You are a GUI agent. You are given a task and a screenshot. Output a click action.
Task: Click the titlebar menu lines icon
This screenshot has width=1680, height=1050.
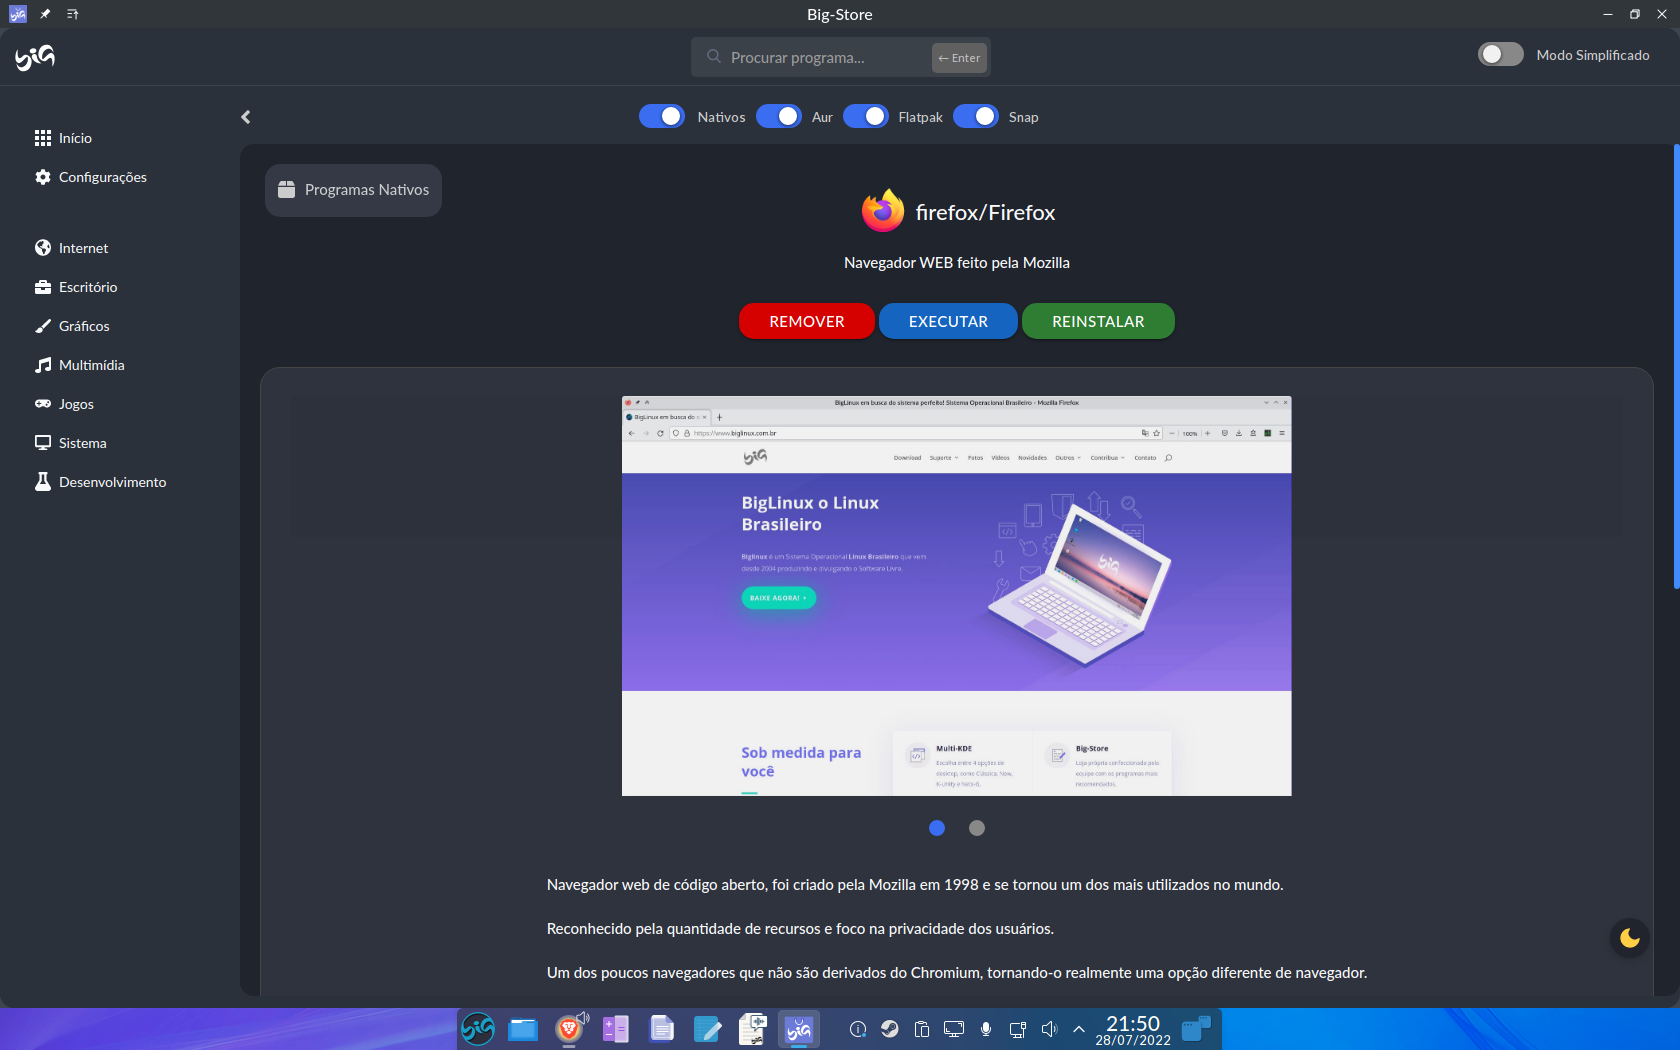(72, 14)
